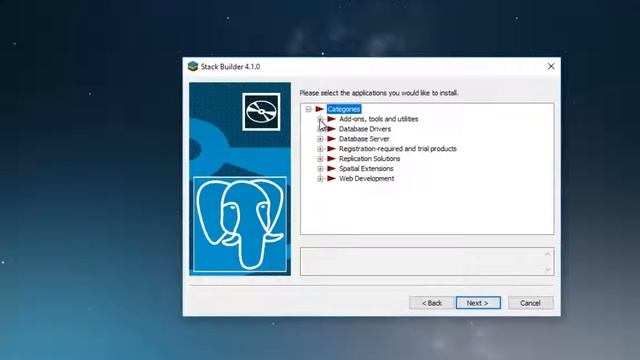The height and width of the screenshot is (360, 640).
Task: Click the flag icon beside Add-ons, tools and utilities
Action: tap(331, 119)
